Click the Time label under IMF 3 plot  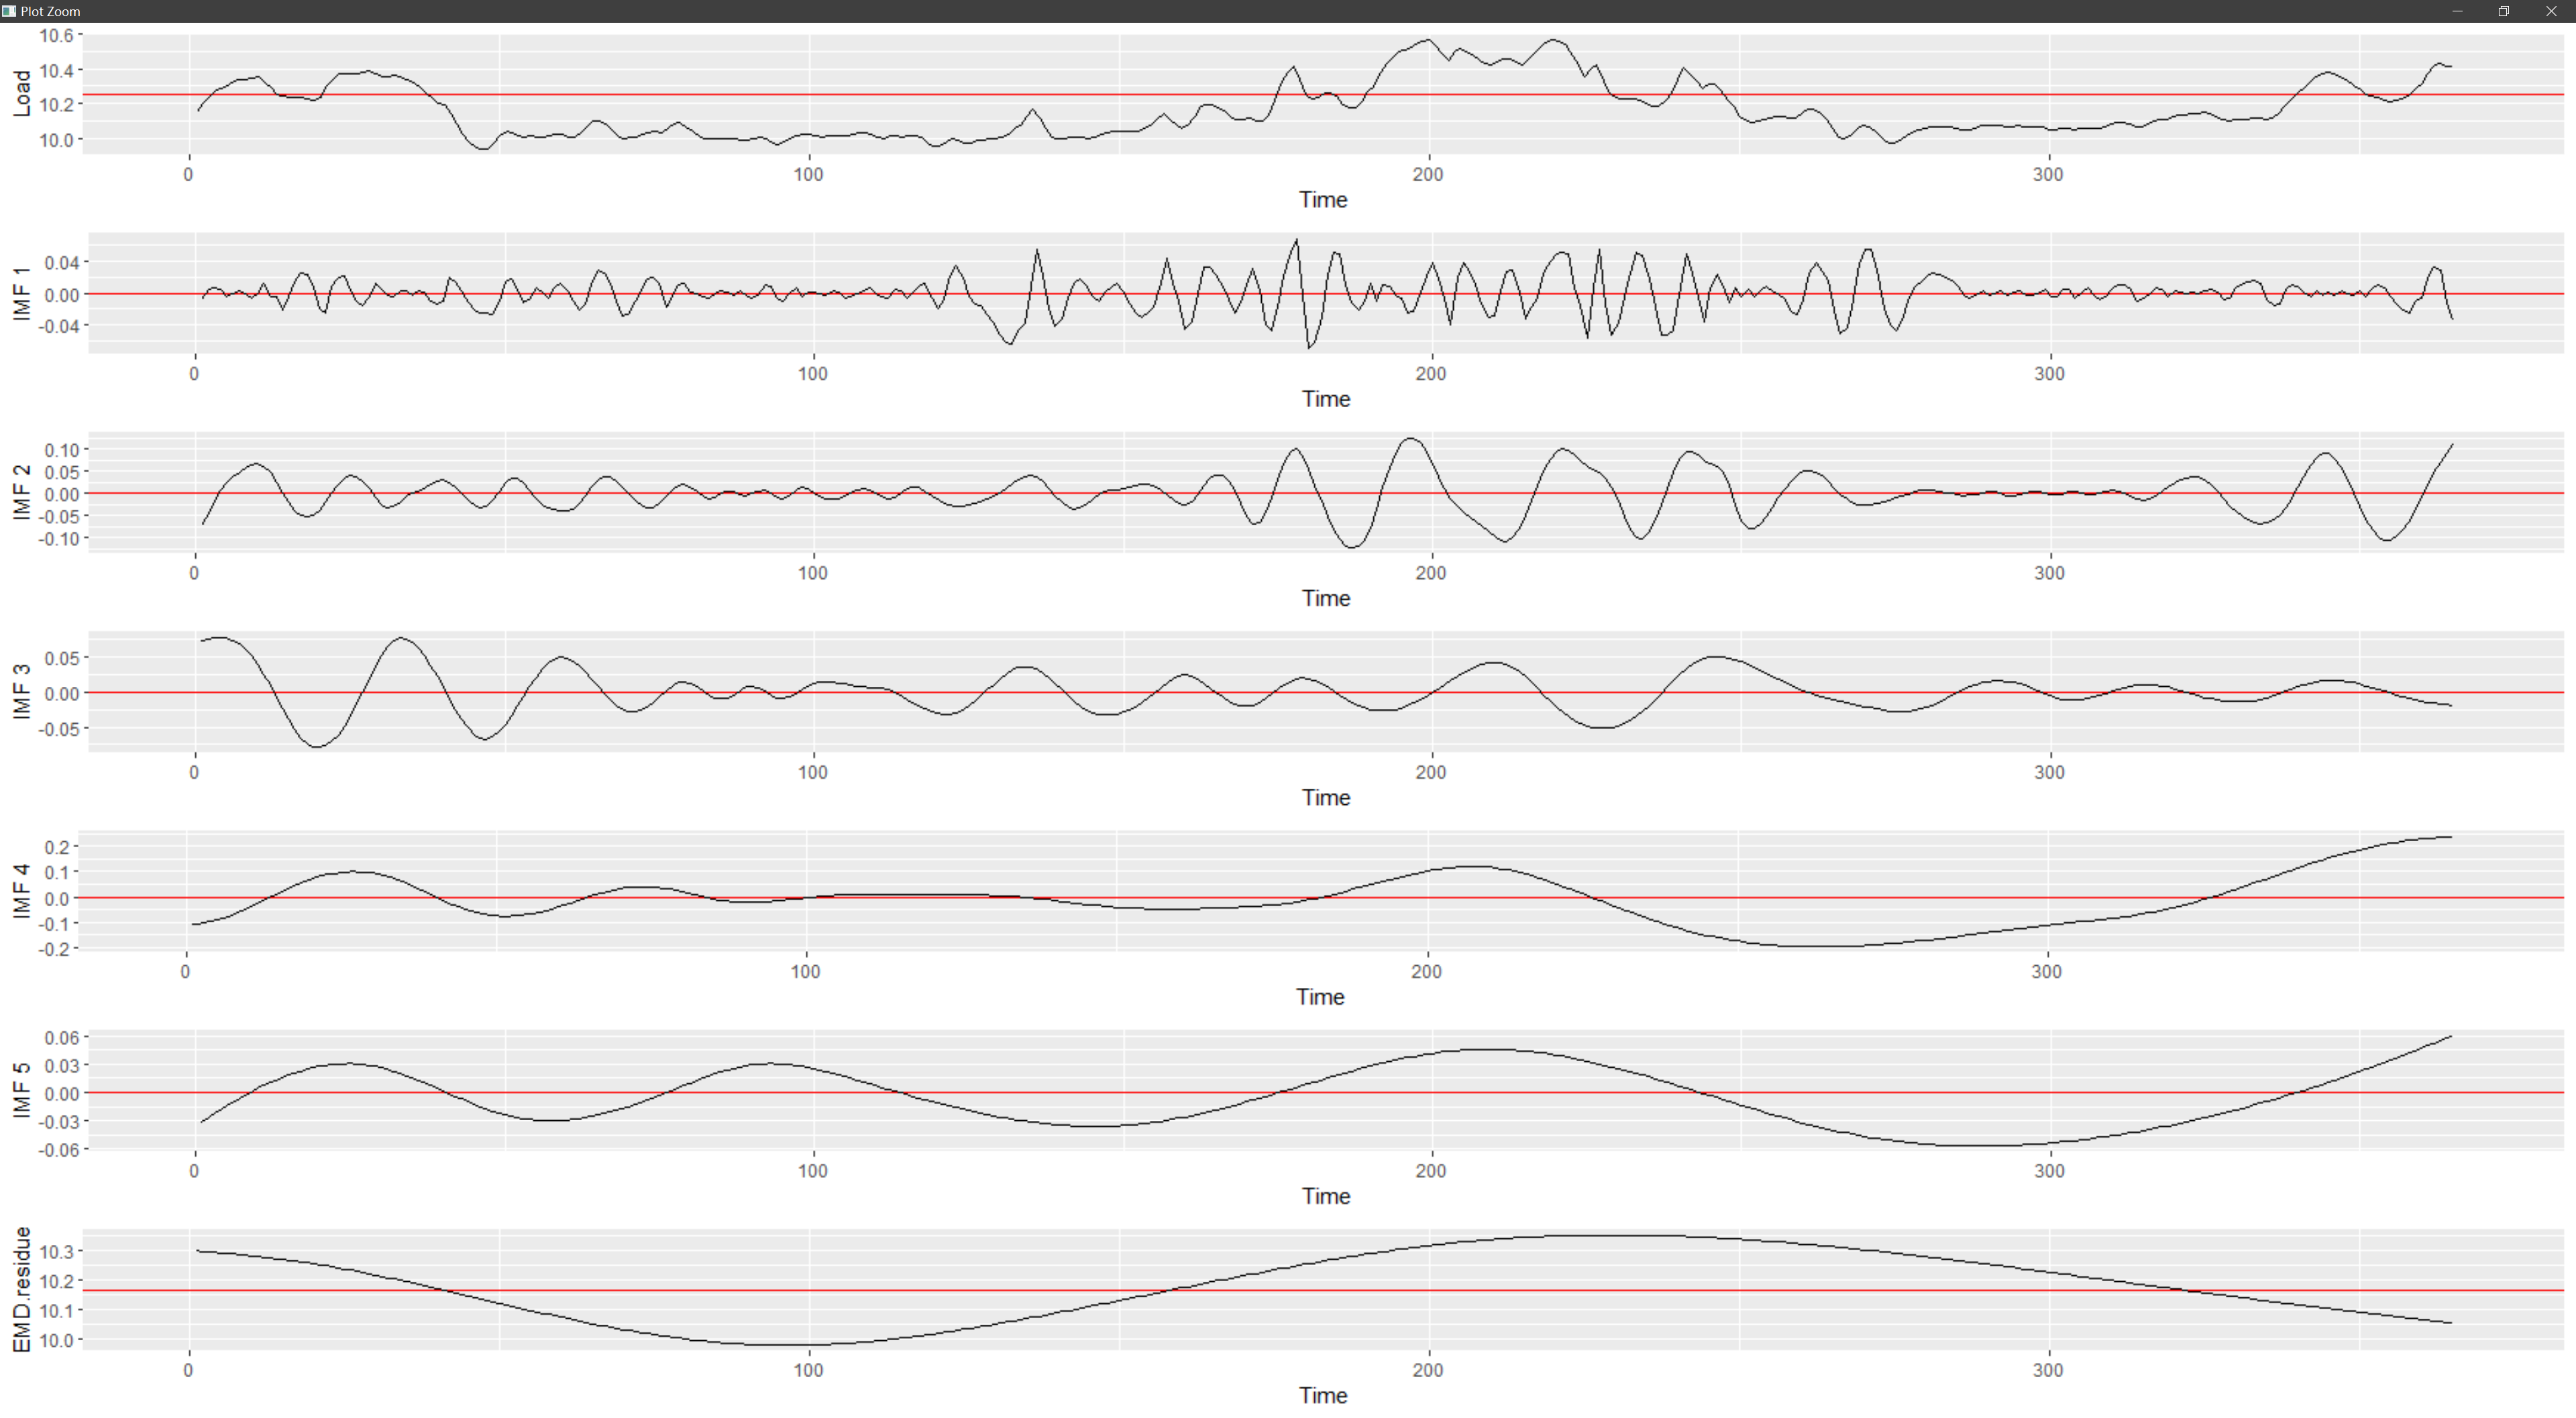pyautogui.click(x=1325, y=797)
